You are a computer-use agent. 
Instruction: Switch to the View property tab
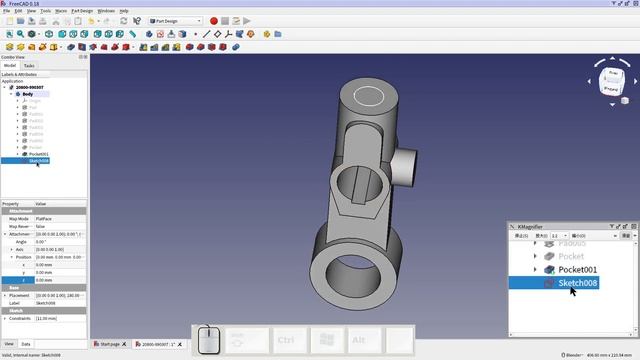[x=9, y=344]
